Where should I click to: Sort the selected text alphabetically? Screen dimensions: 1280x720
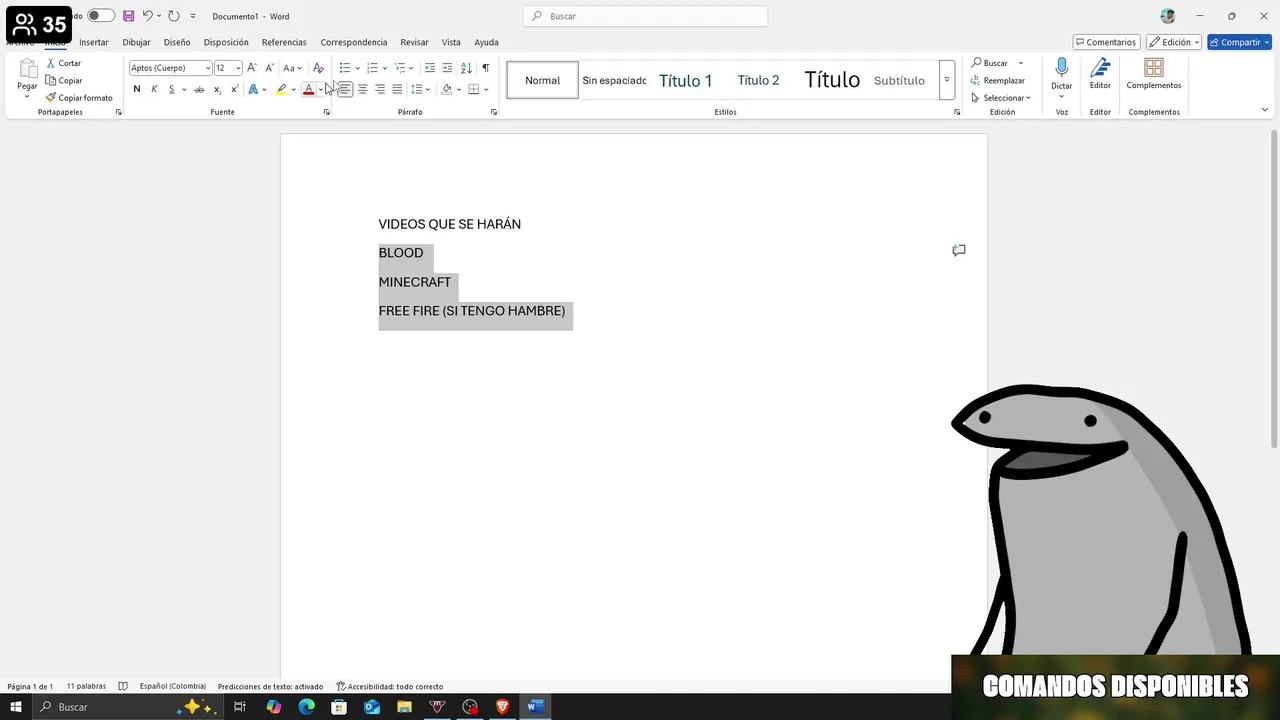tap(466, 68)
